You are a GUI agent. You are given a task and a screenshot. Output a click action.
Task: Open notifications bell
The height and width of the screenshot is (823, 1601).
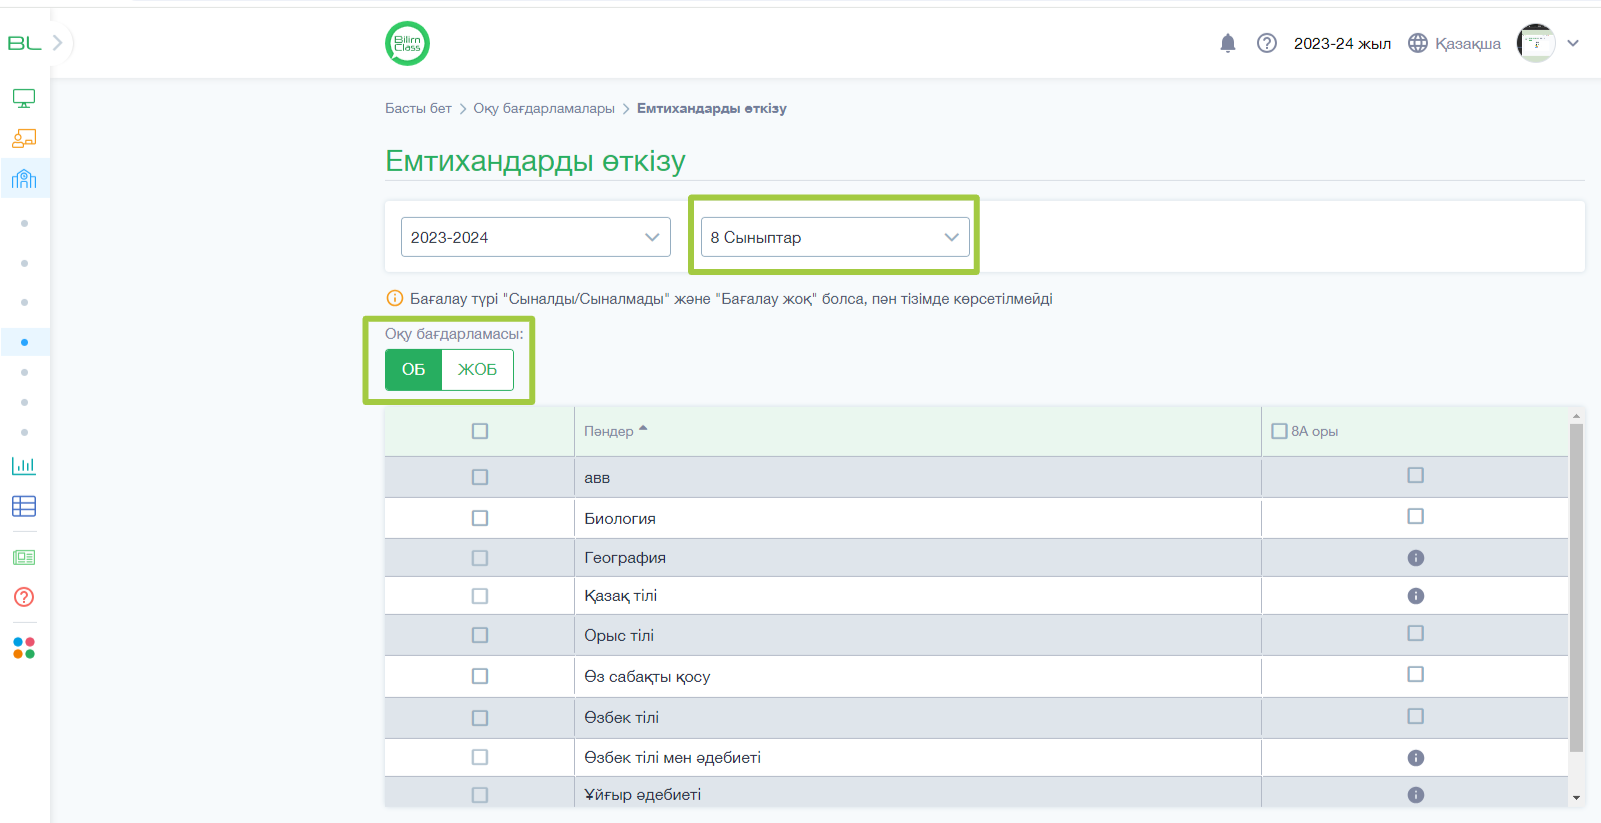tap(1228, 43)
